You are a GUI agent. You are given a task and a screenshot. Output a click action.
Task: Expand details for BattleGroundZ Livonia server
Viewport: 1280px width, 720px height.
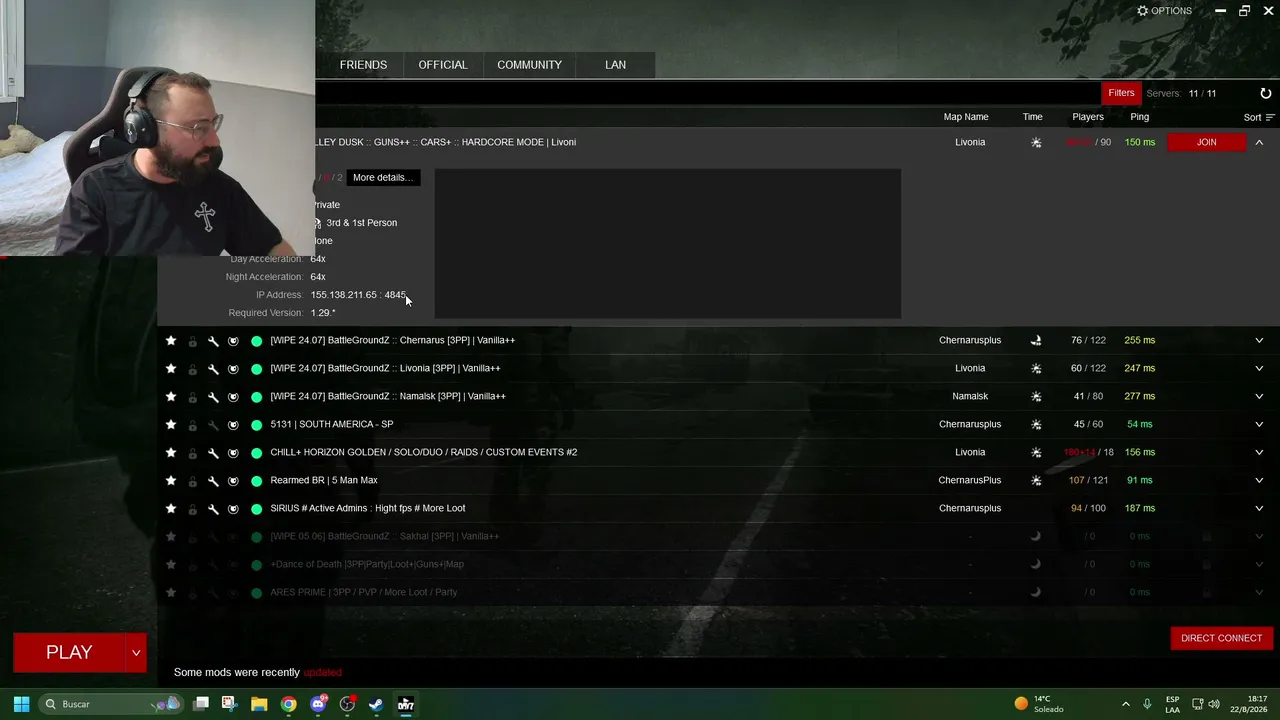(1259, 368)
